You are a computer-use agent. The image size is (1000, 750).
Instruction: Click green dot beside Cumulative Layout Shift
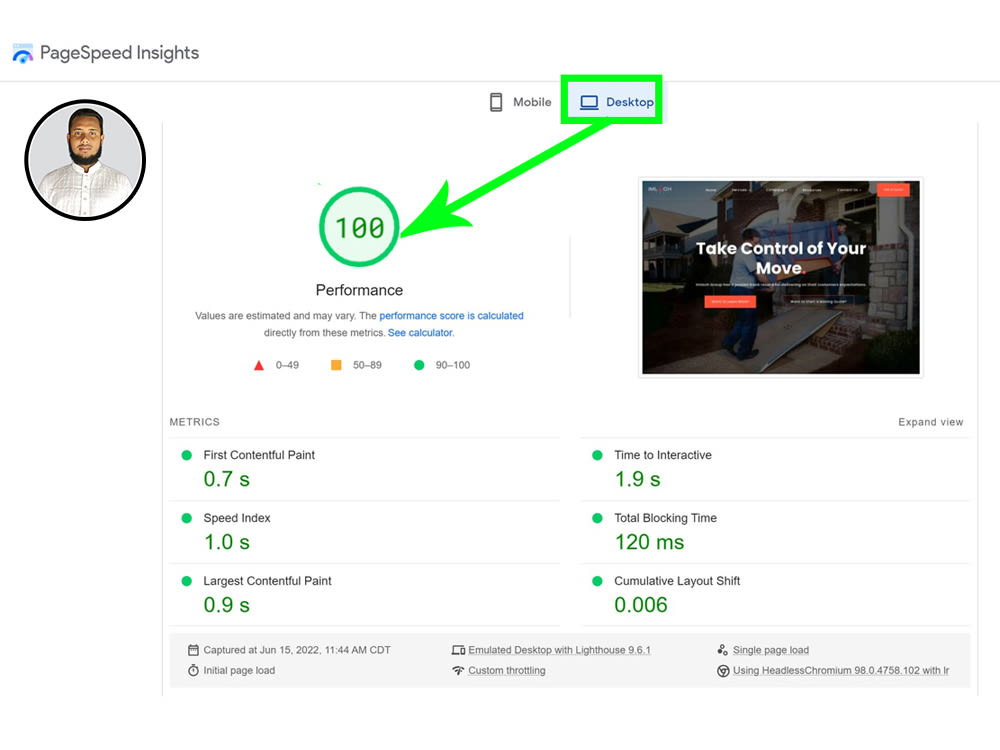(x=598, y=581)
